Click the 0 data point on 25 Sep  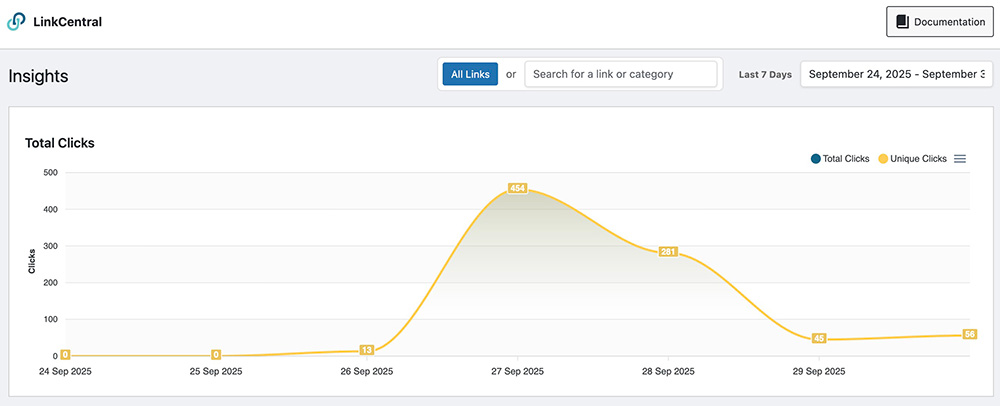pyautogui.click(x=216, y=354)
